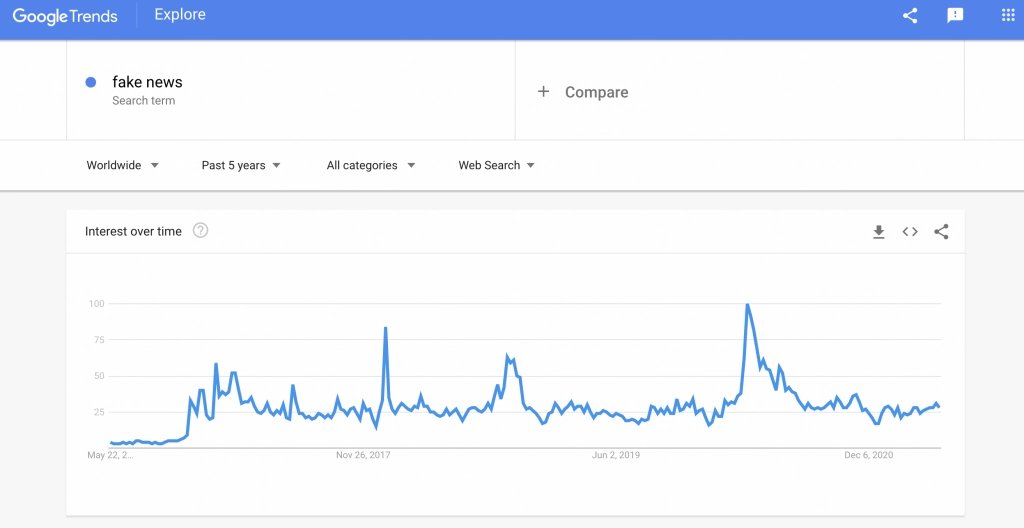Open the send feedback icon

tap(955, 16)
